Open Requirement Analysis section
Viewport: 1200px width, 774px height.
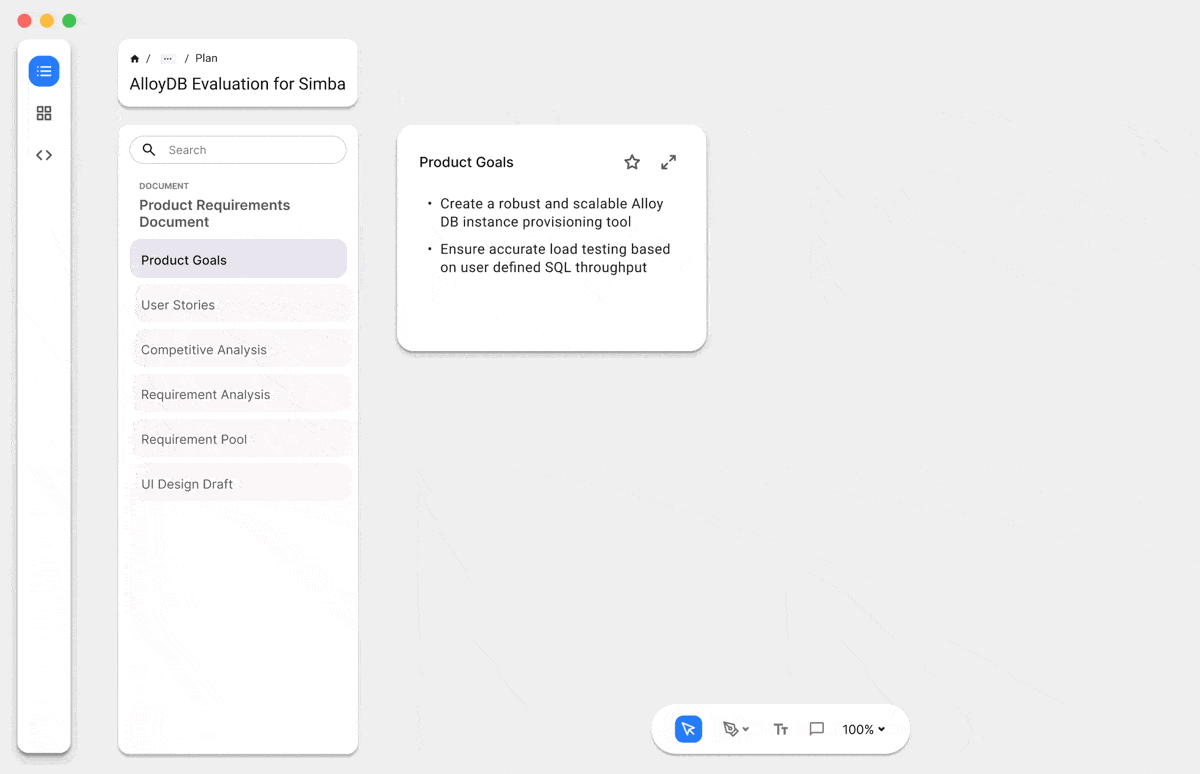coord(238,395)
